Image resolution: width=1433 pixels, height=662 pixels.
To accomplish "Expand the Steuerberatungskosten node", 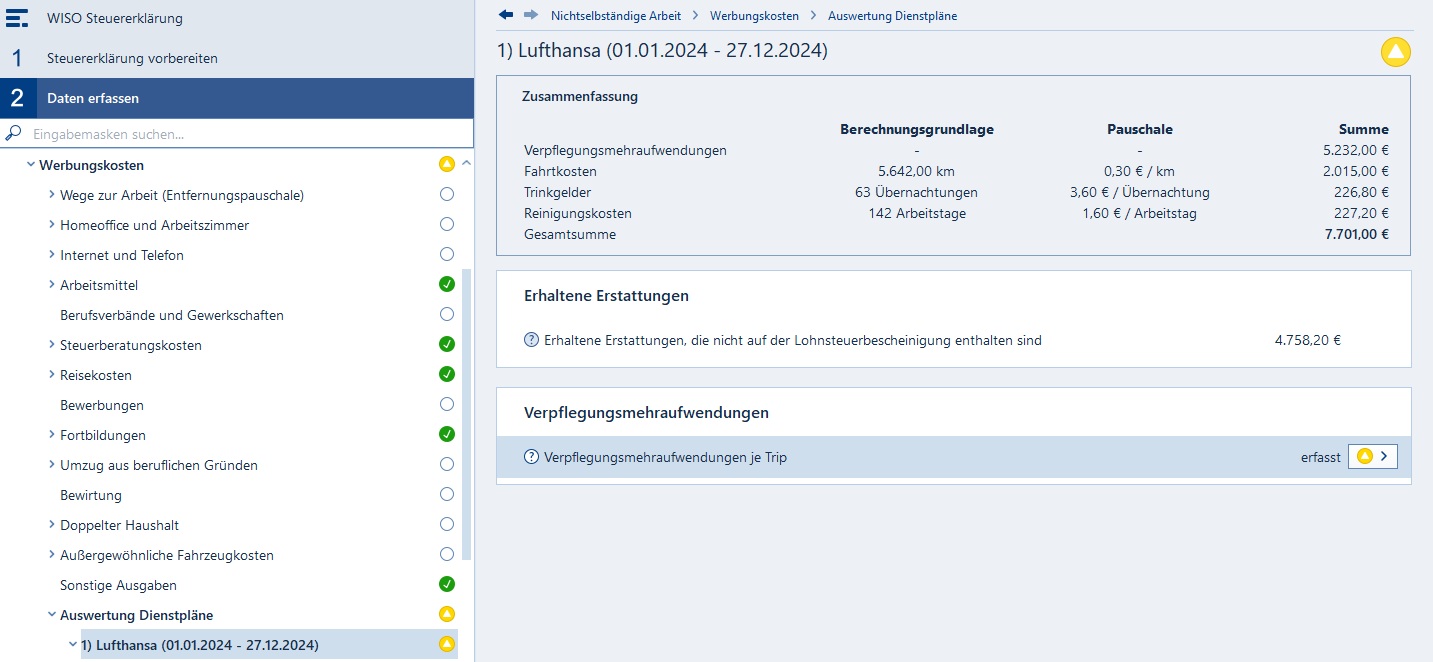I will point(51,345).
